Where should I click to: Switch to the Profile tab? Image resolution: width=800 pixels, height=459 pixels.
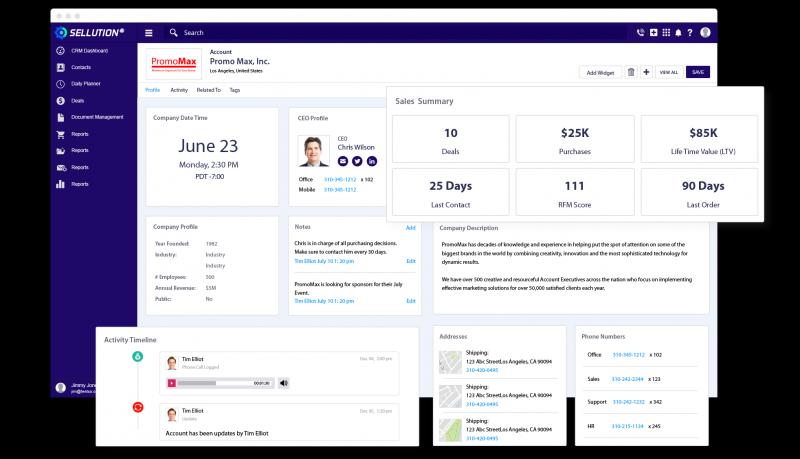[153, 90]
